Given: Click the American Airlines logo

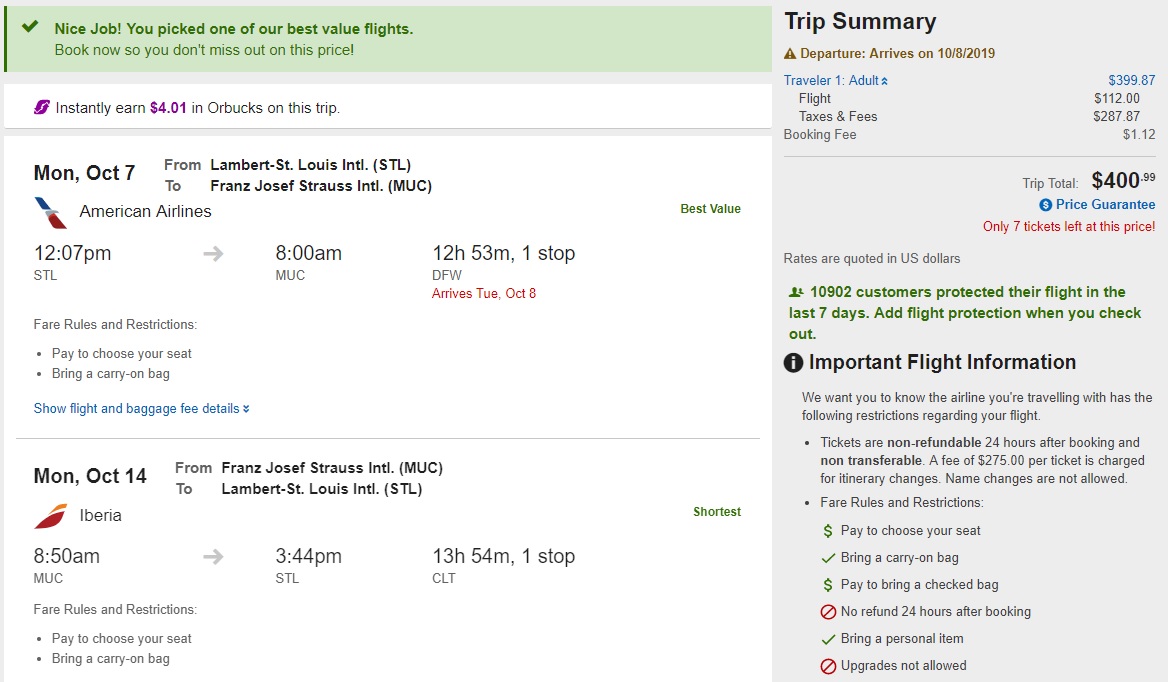Looking at the screenshot, I should (x=50, y=212).
